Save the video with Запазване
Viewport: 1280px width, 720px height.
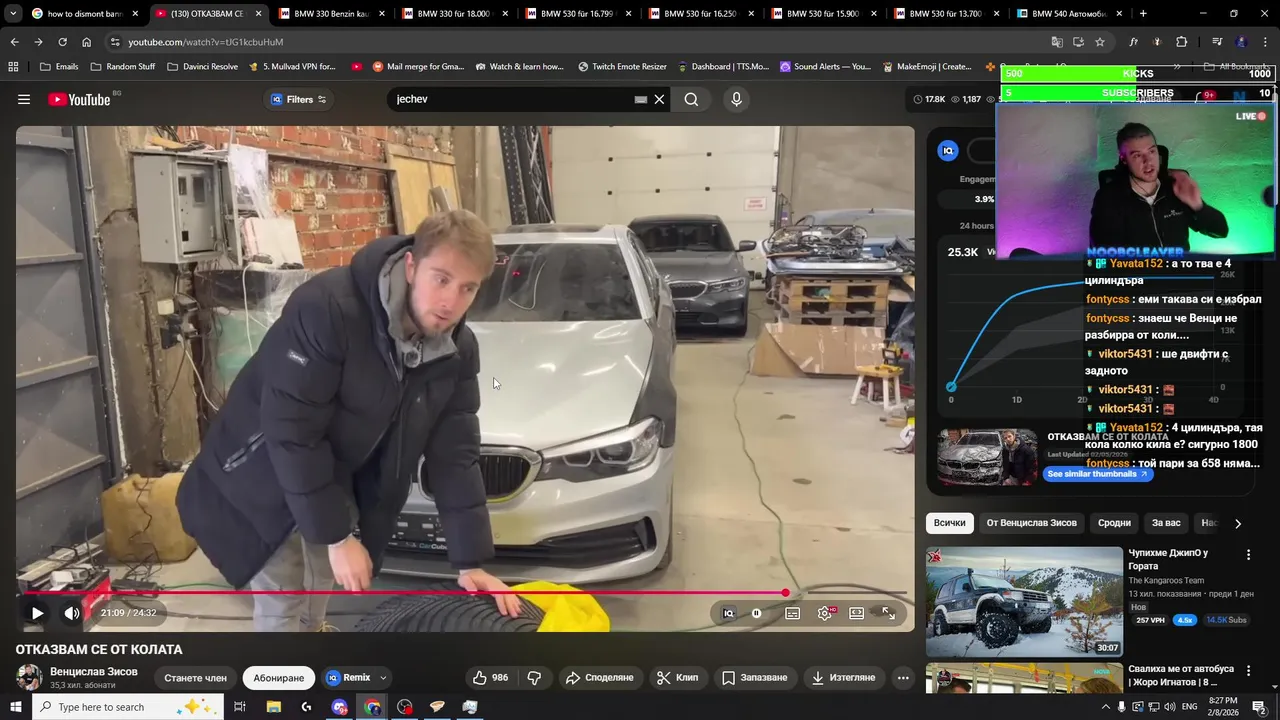(756, 677)
